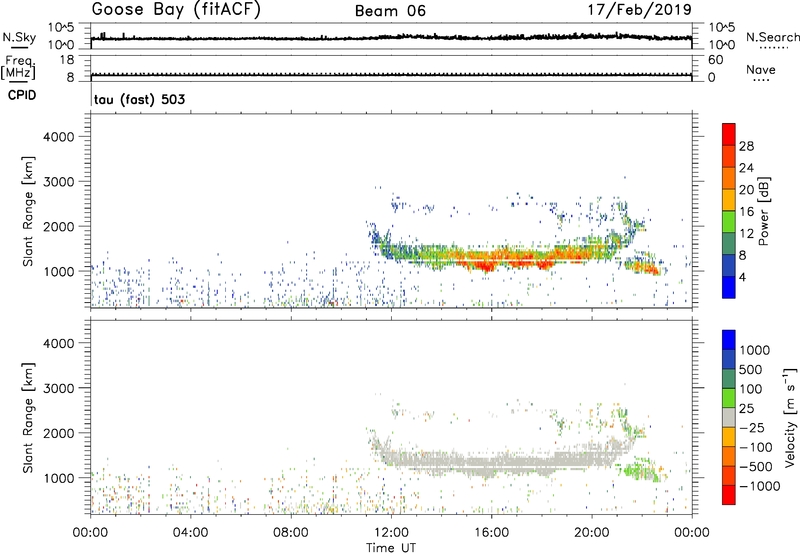
Task: Click the 'Slant Range [km]' label of power panel
Action: click(x=28, y=211)
